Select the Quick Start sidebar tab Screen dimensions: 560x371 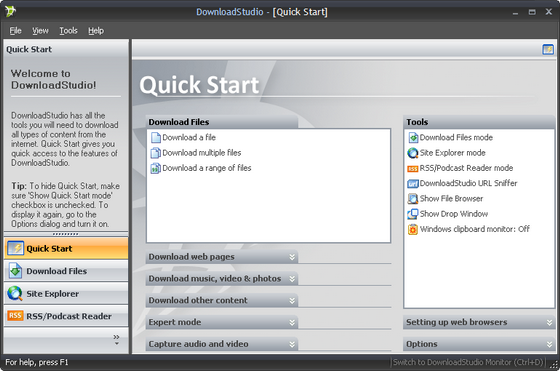click(66, 249)
